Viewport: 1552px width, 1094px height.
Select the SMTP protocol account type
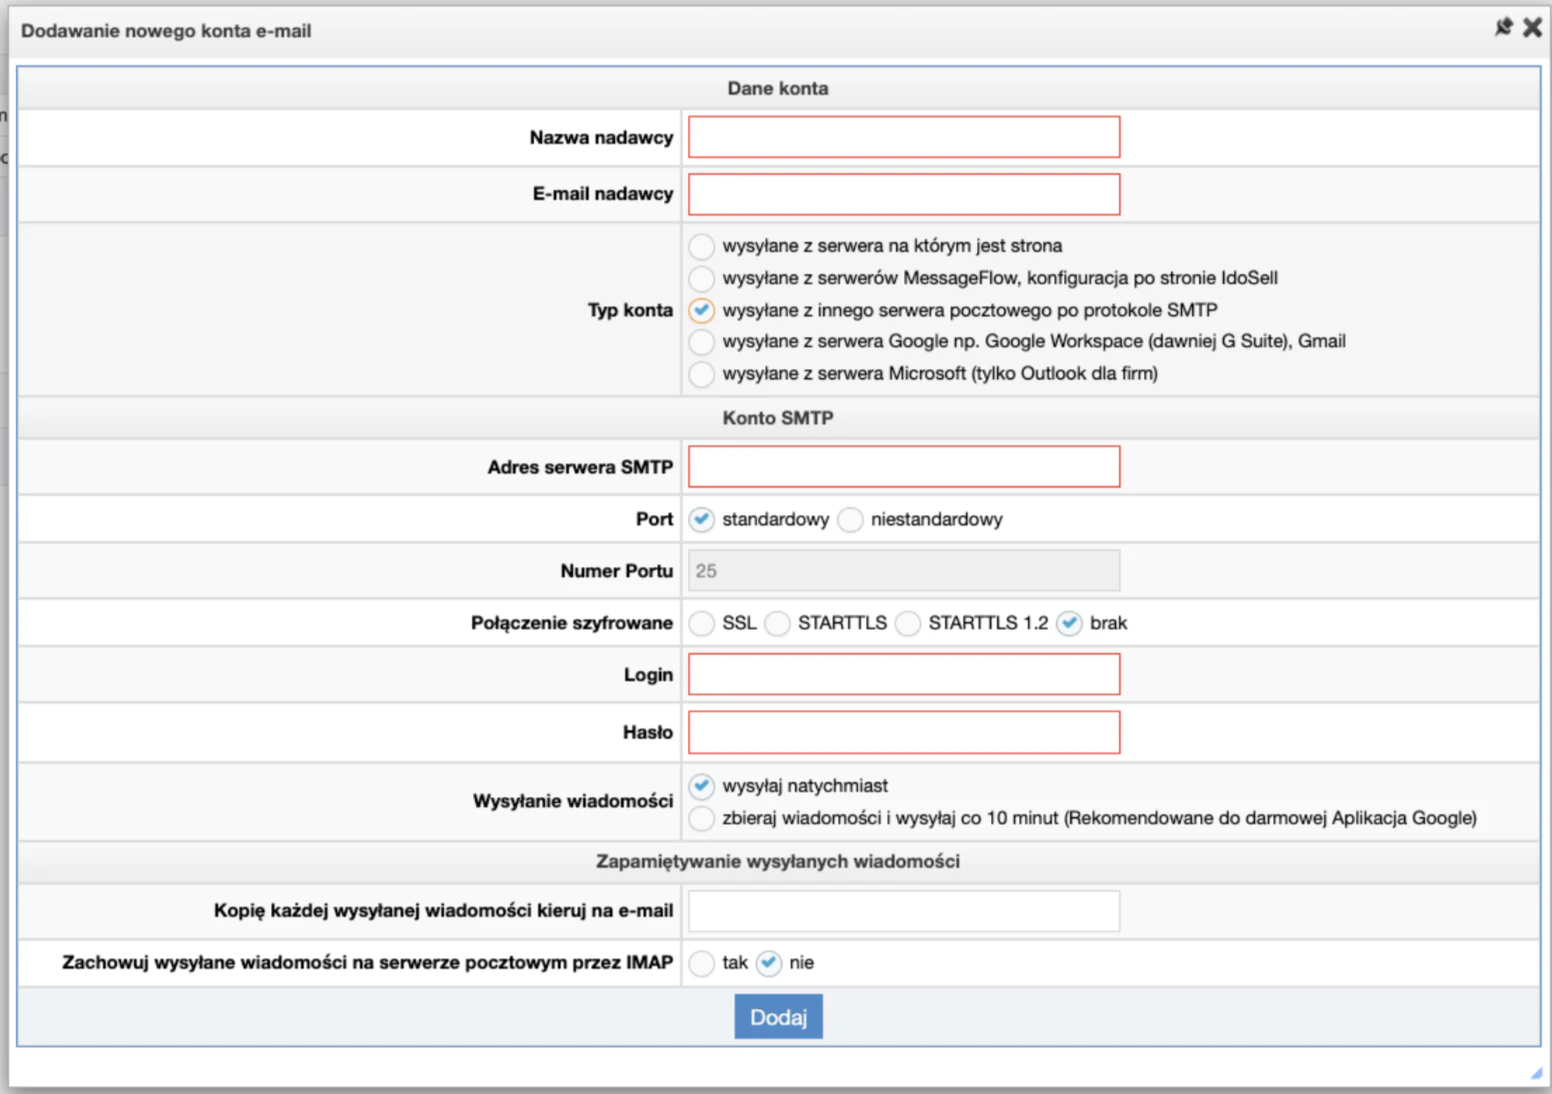pos(702,310)
